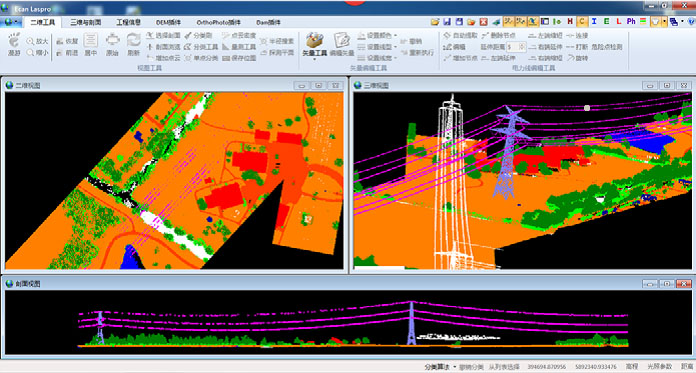This screenshot has height=373, width=696.
Task: Toggle the first highlighted point-cloud display button
Action: pyautogui.click(x=509, y=21)
